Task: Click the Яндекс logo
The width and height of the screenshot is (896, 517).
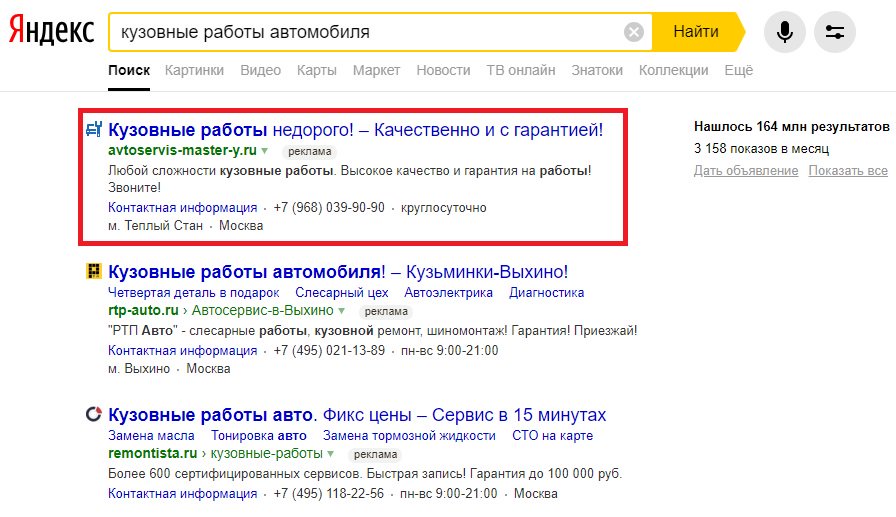Action: coord(51,31)
